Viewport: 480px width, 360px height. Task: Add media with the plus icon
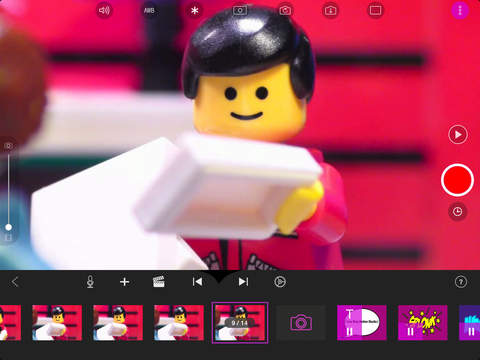point(124,282)
